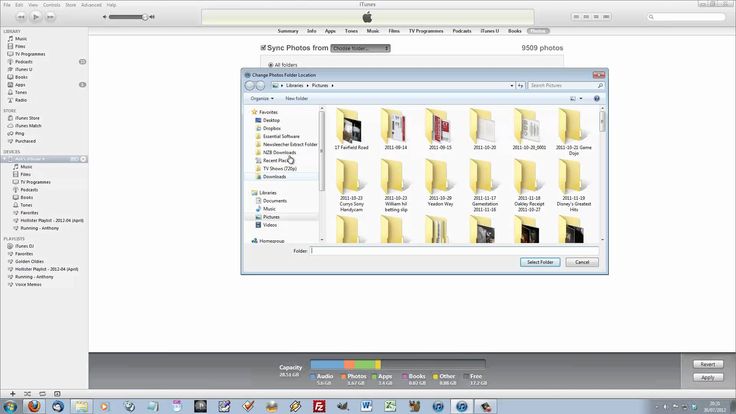
Task: Switch to the Summary tab
Action: pos(288,31)
